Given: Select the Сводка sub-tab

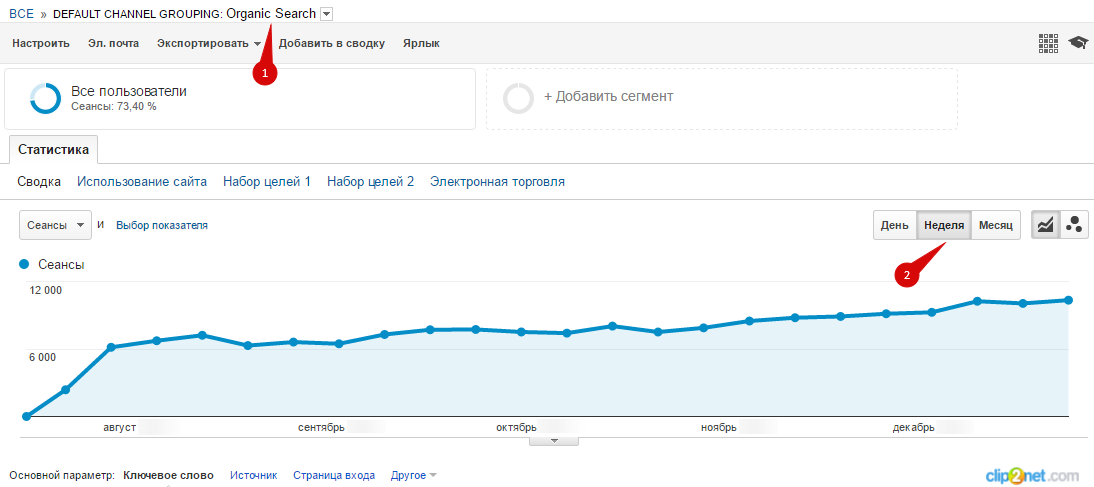Looking at the screenshot, I should (39, 181).
